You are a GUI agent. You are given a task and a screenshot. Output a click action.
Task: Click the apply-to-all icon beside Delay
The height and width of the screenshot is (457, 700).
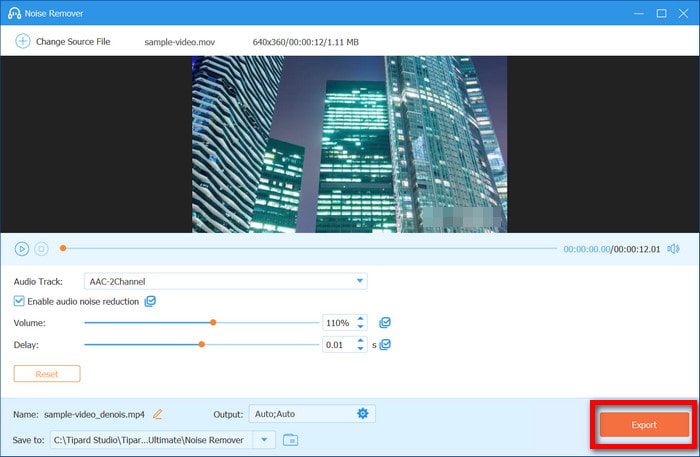384,345
